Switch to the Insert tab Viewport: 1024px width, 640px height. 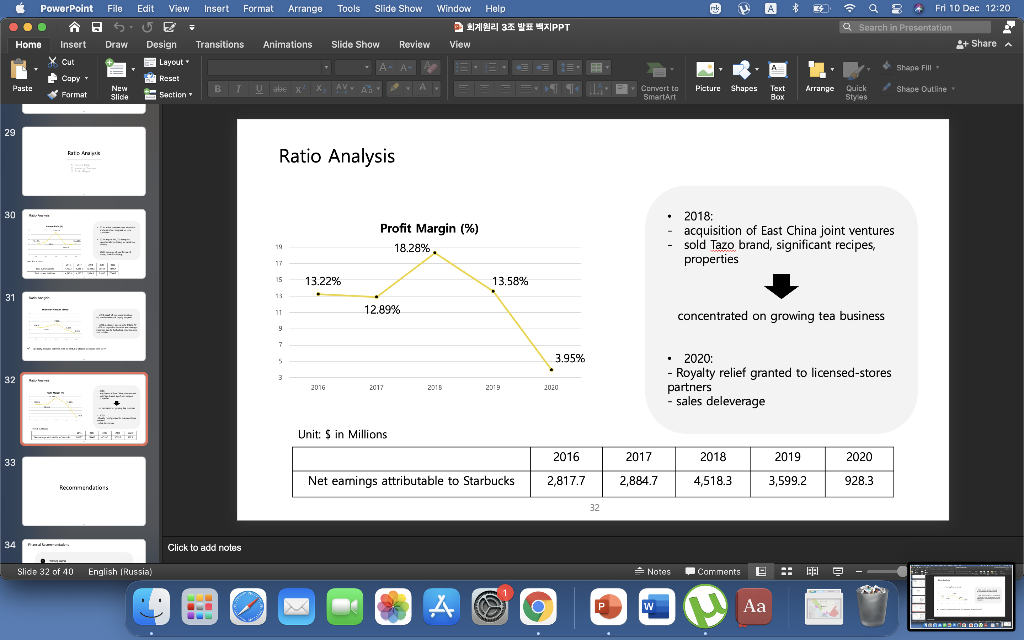pos(73,44)
